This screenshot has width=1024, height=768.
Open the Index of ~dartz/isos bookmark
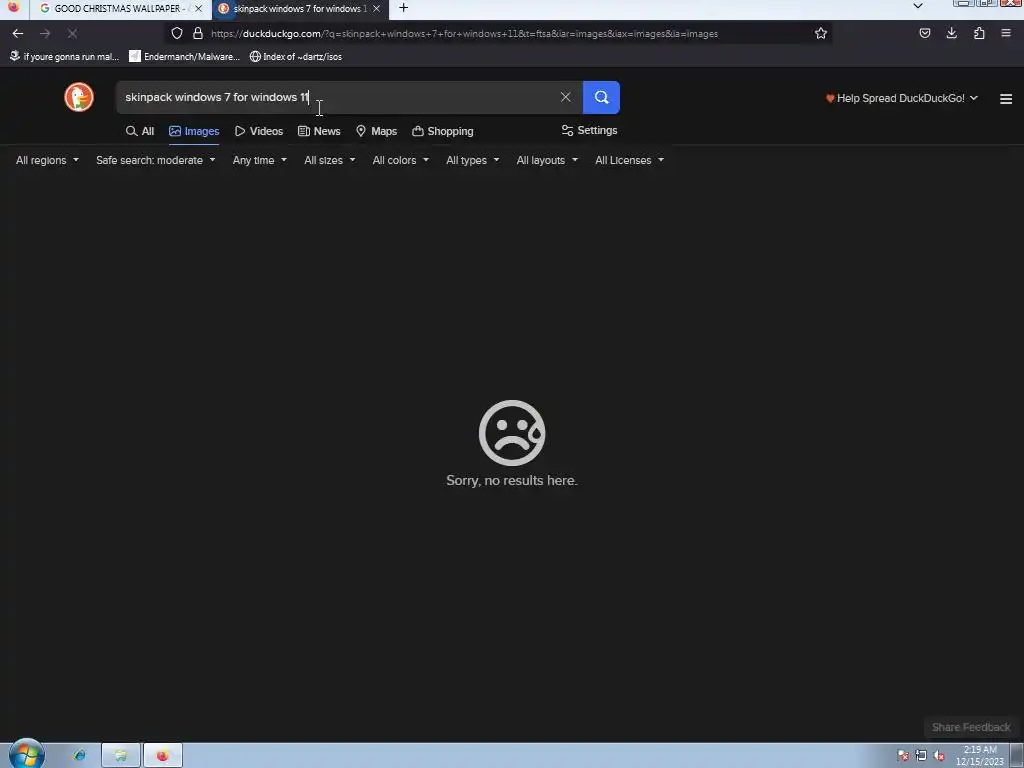pyautogui.click(x=296, y=57)
